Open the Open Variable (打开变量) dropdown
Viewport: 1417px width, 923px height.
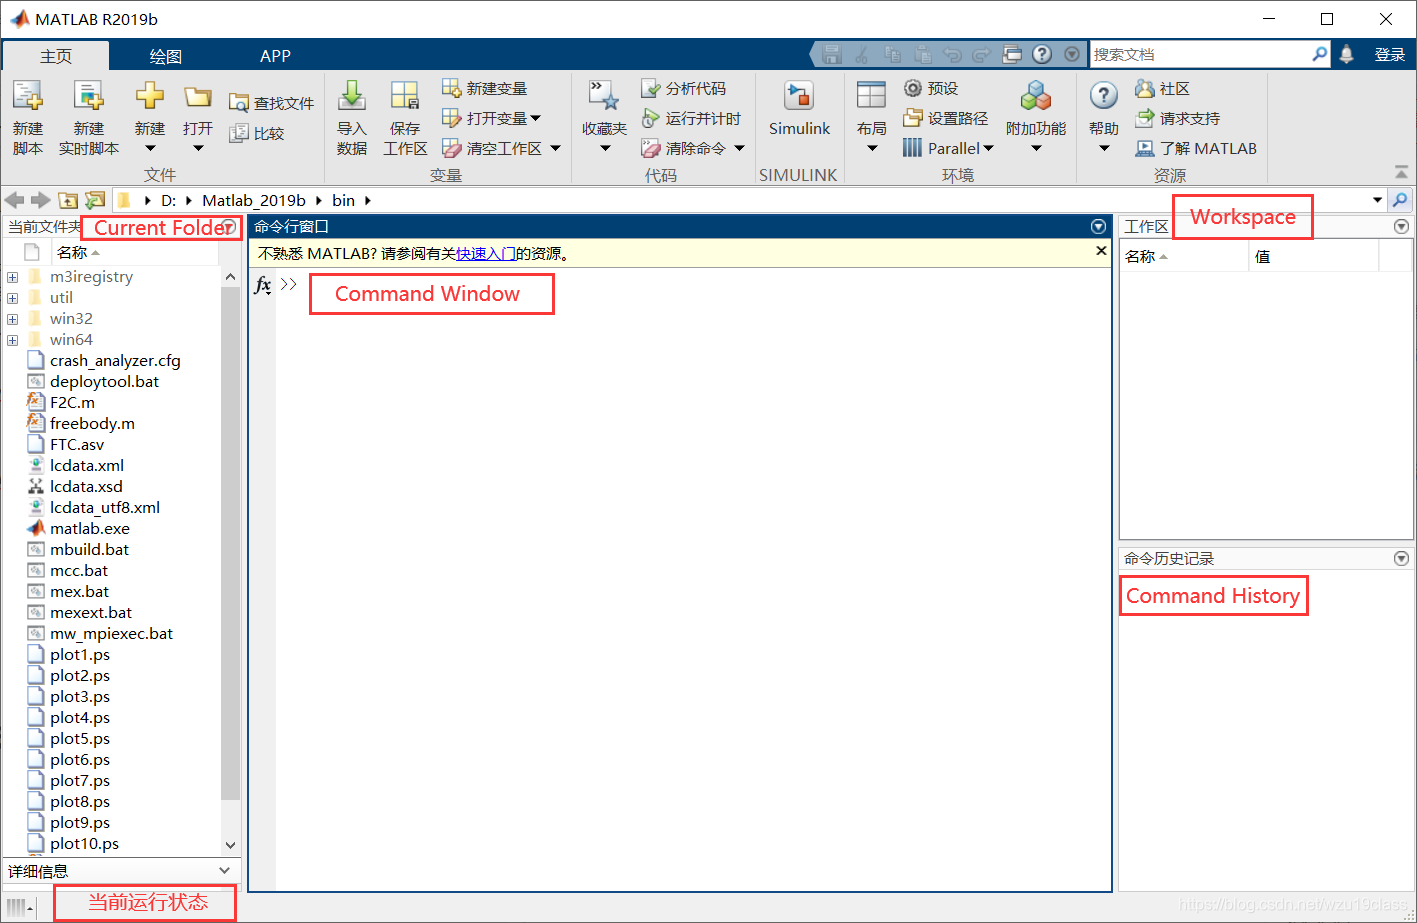point(491,118)
